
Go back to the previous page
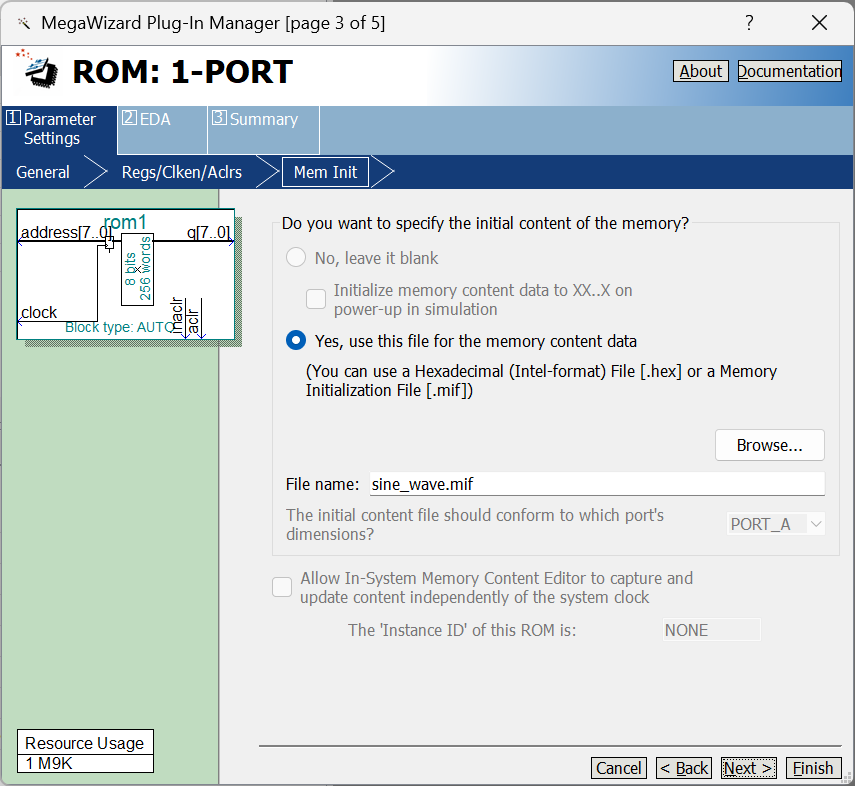(684, 768)
